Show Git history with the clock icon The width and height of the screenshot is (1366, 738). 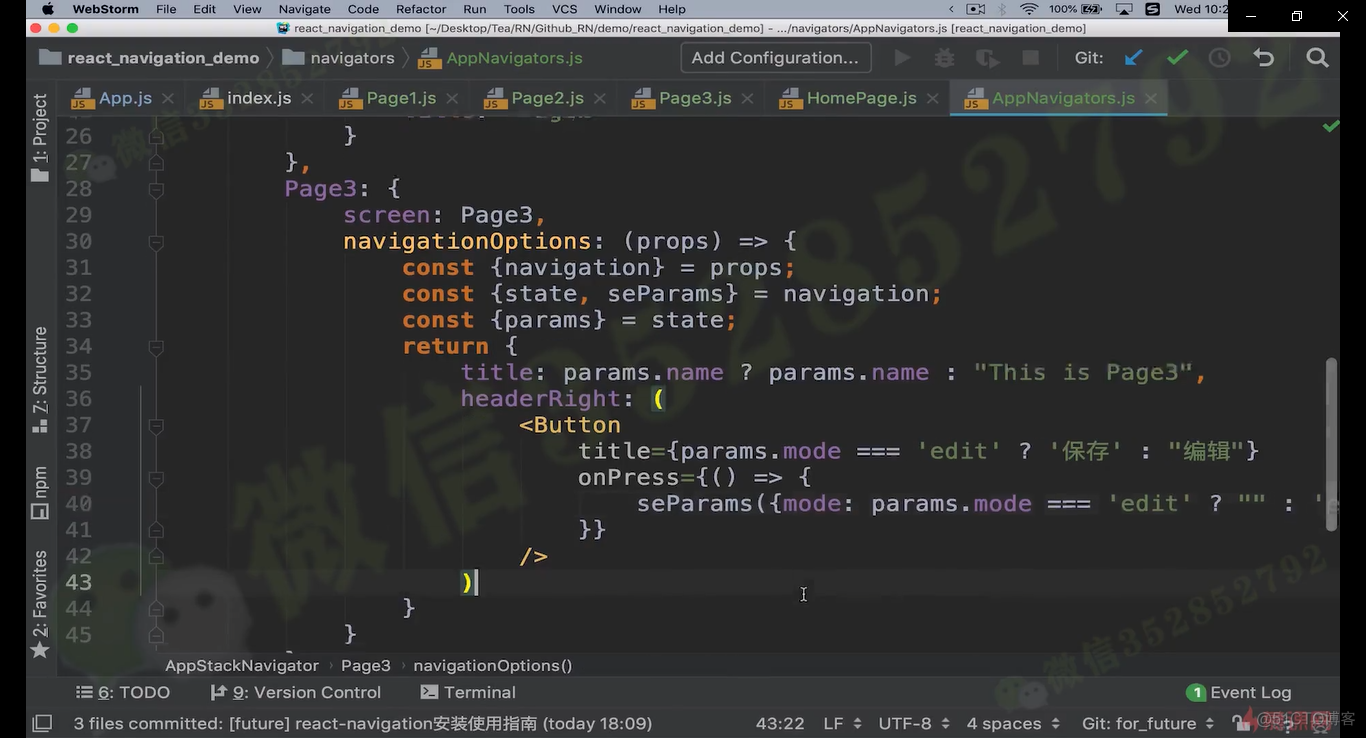[x=1219, y=58]
